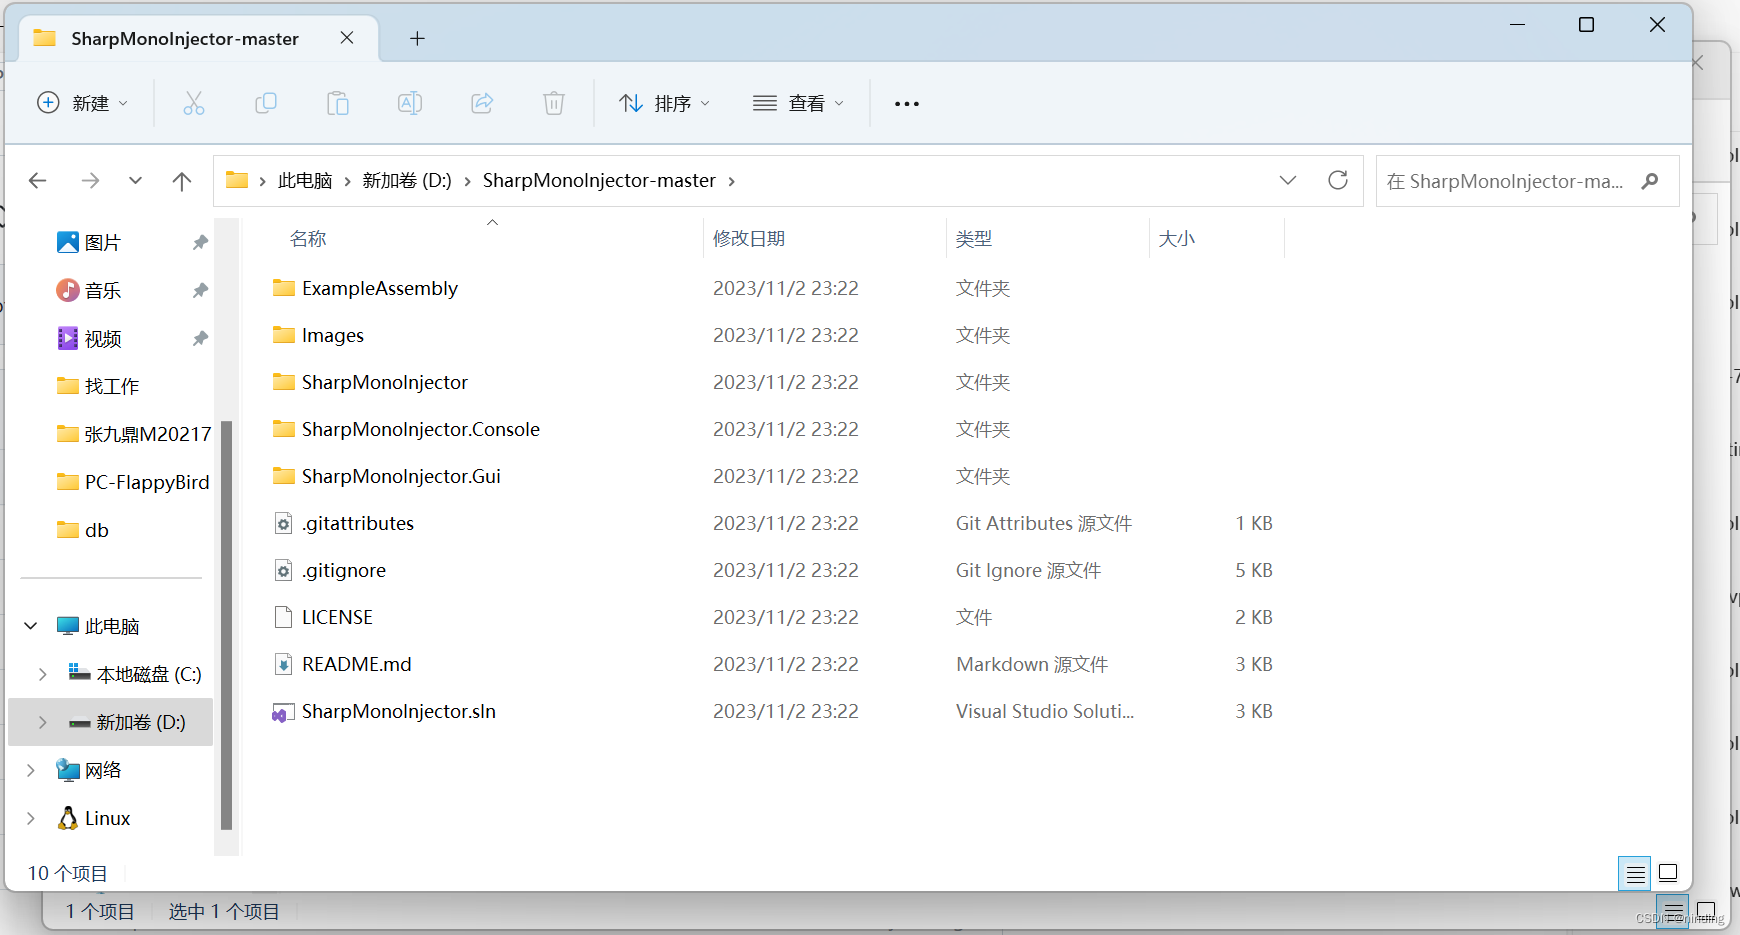Viewport: 1740px width, 935px height.
Task: Expand 本地磁盘 (C:) in the sidebar
Action: 42,673
